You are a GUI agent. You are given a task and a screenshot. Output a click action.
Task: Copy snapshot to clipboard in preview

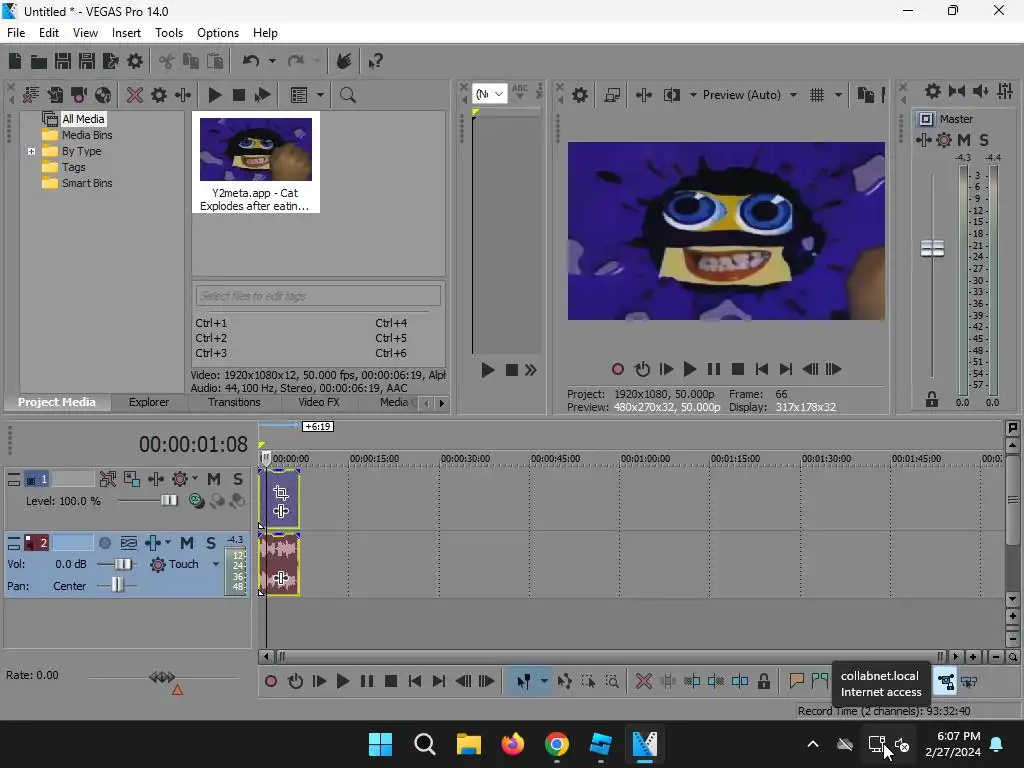point(865,95)
